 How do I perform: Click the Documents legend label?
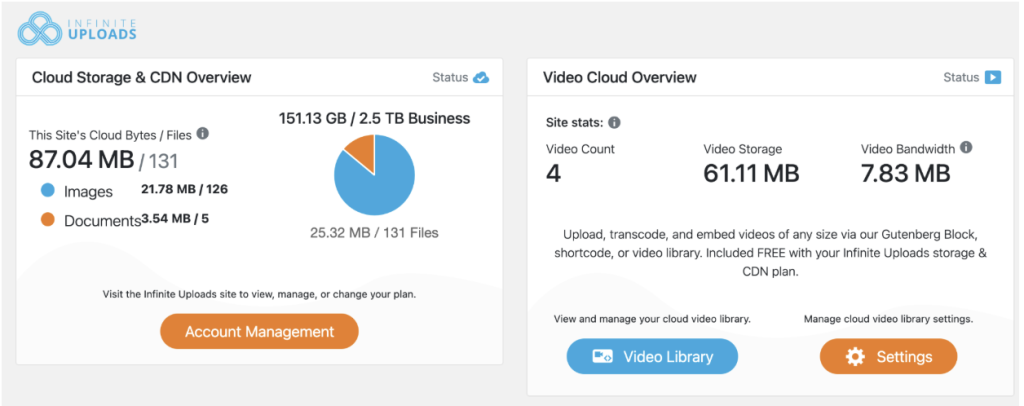click(x=103, y=221)
